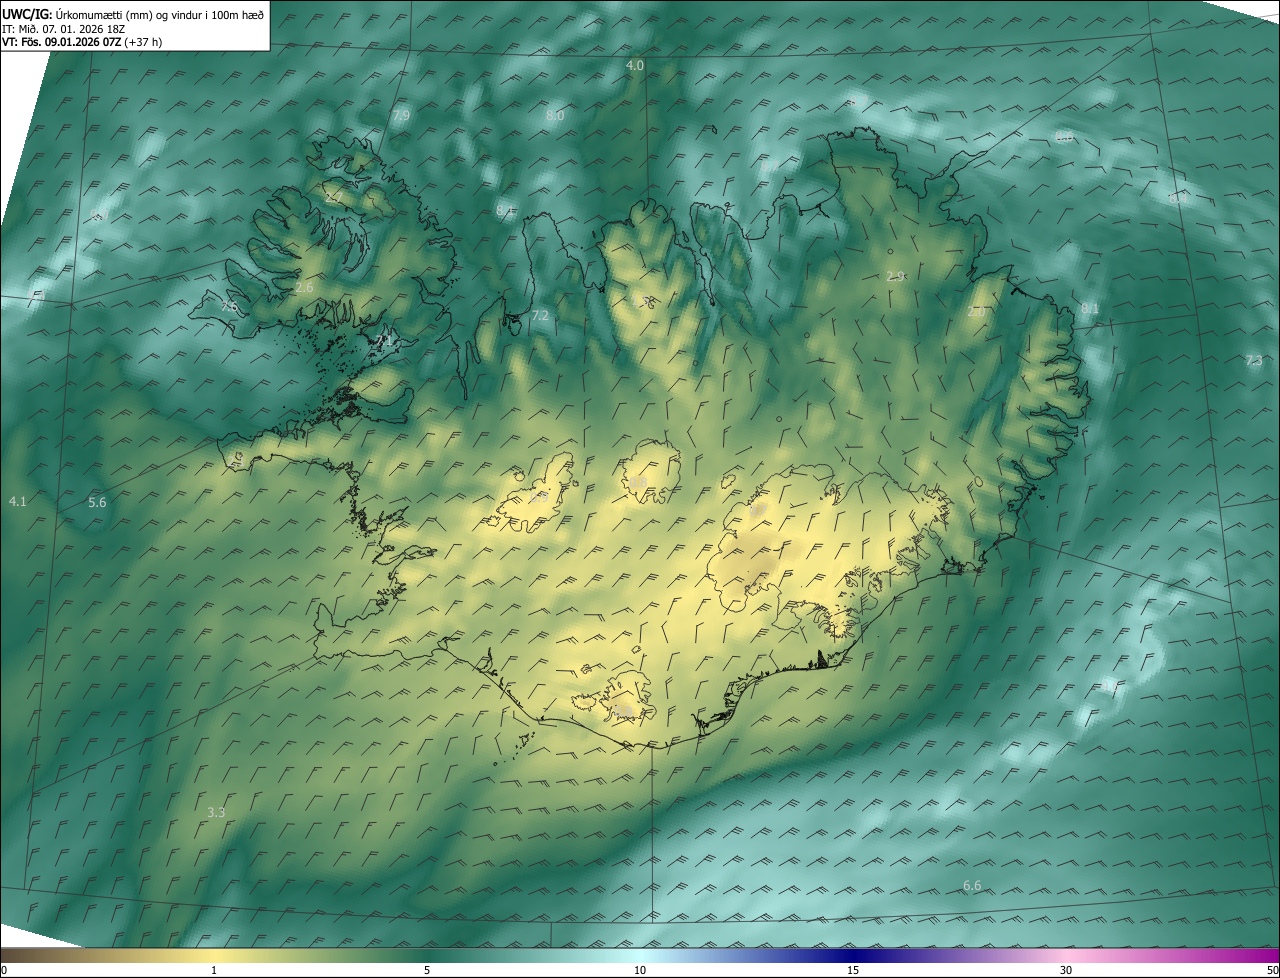Click the "6.6" value label in the southeast sea
The height and width of the screenshot is (978, 1280).
(x=972, y=886)
